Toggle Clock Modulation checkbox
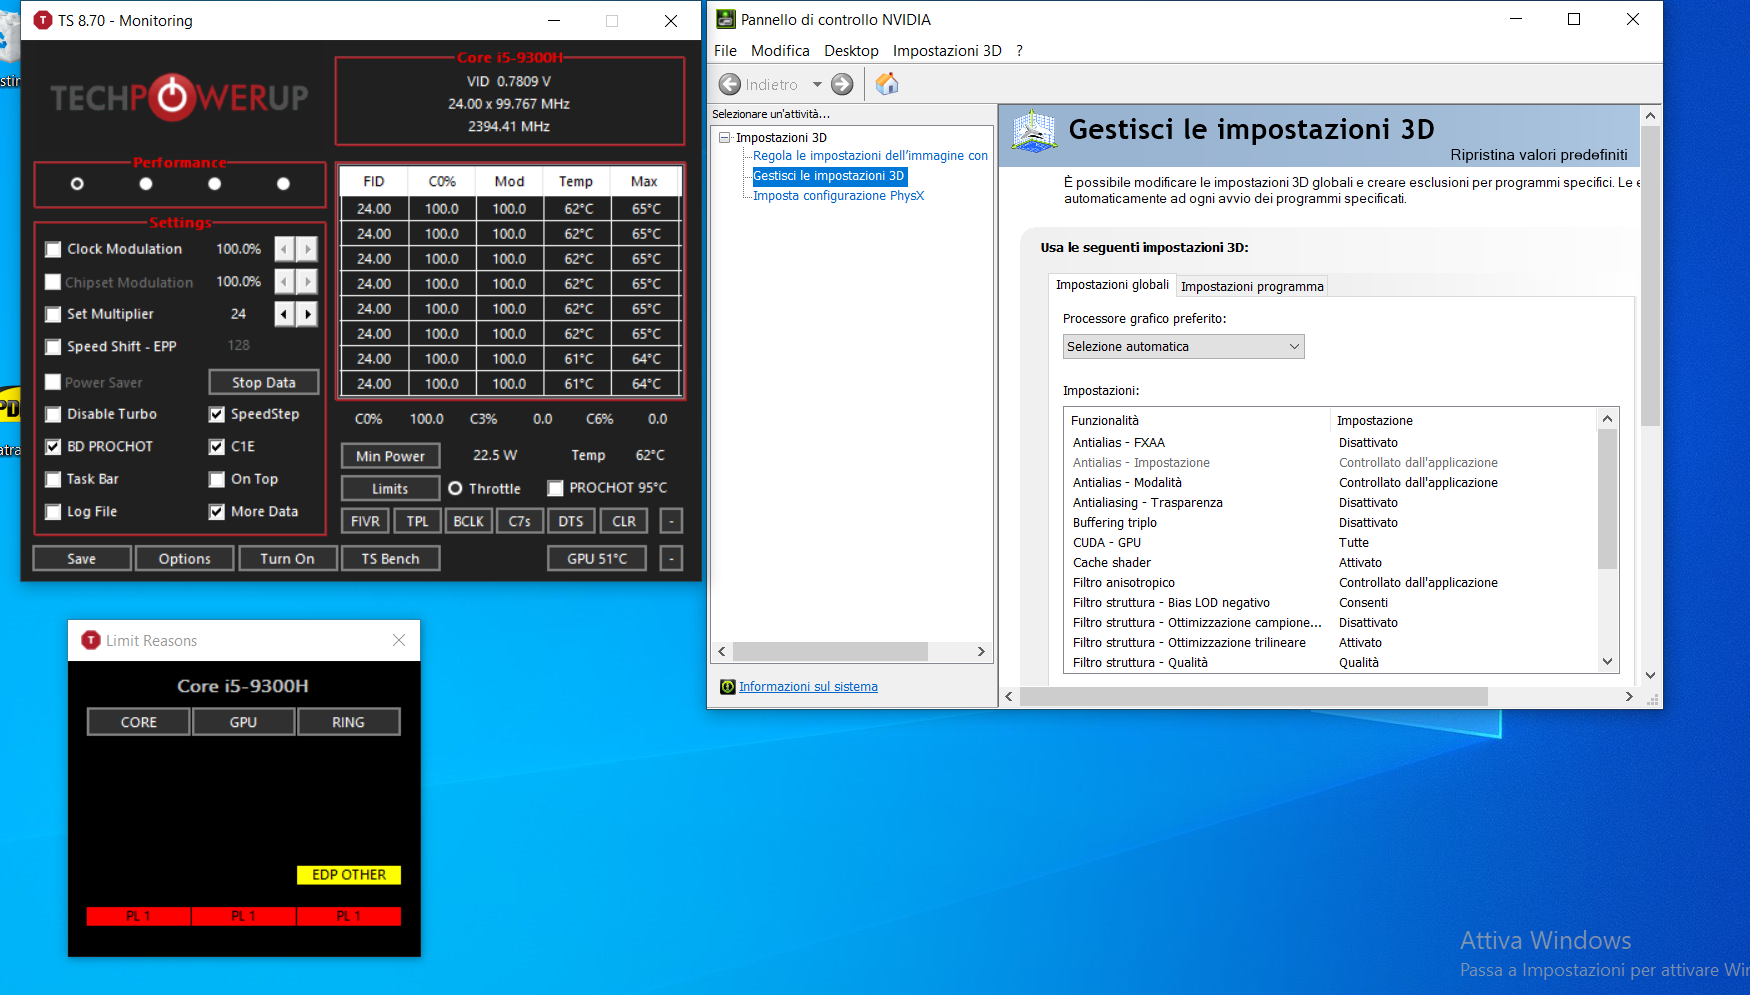 click(x=53, y=249)
